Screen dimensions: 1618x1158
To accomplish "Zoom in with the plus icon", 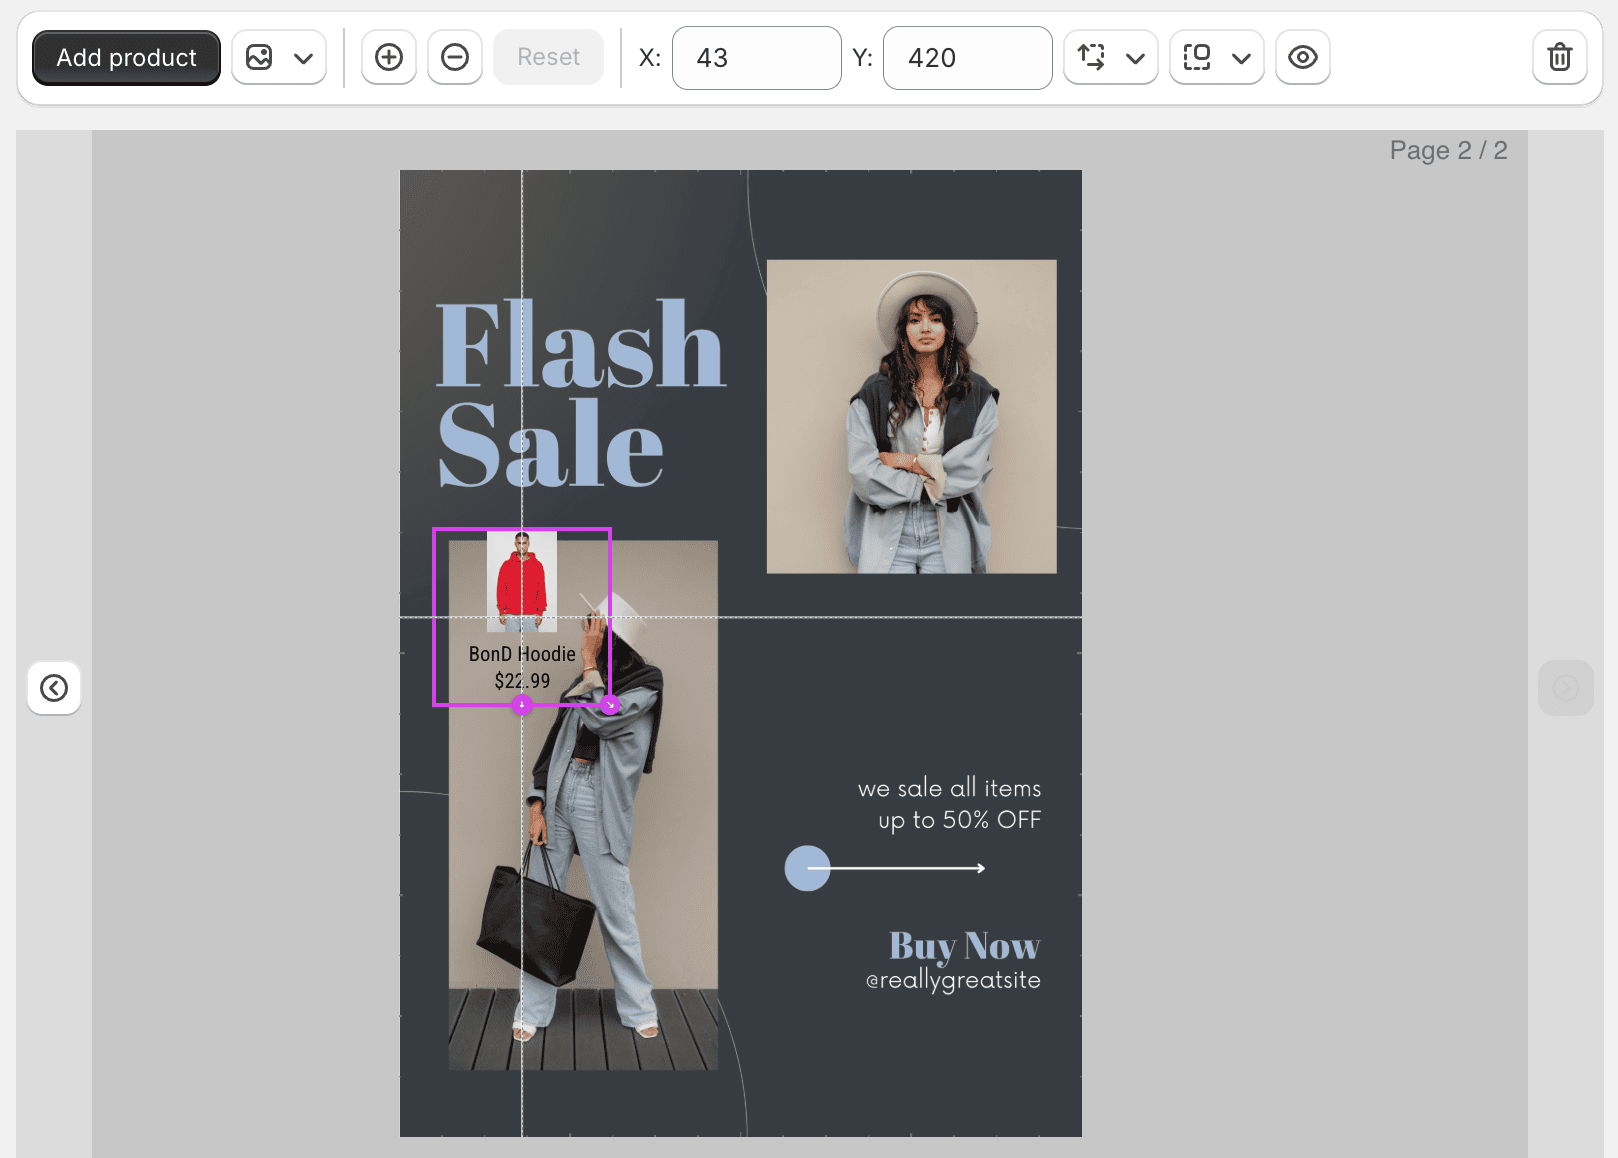I will tap(389, 58).
